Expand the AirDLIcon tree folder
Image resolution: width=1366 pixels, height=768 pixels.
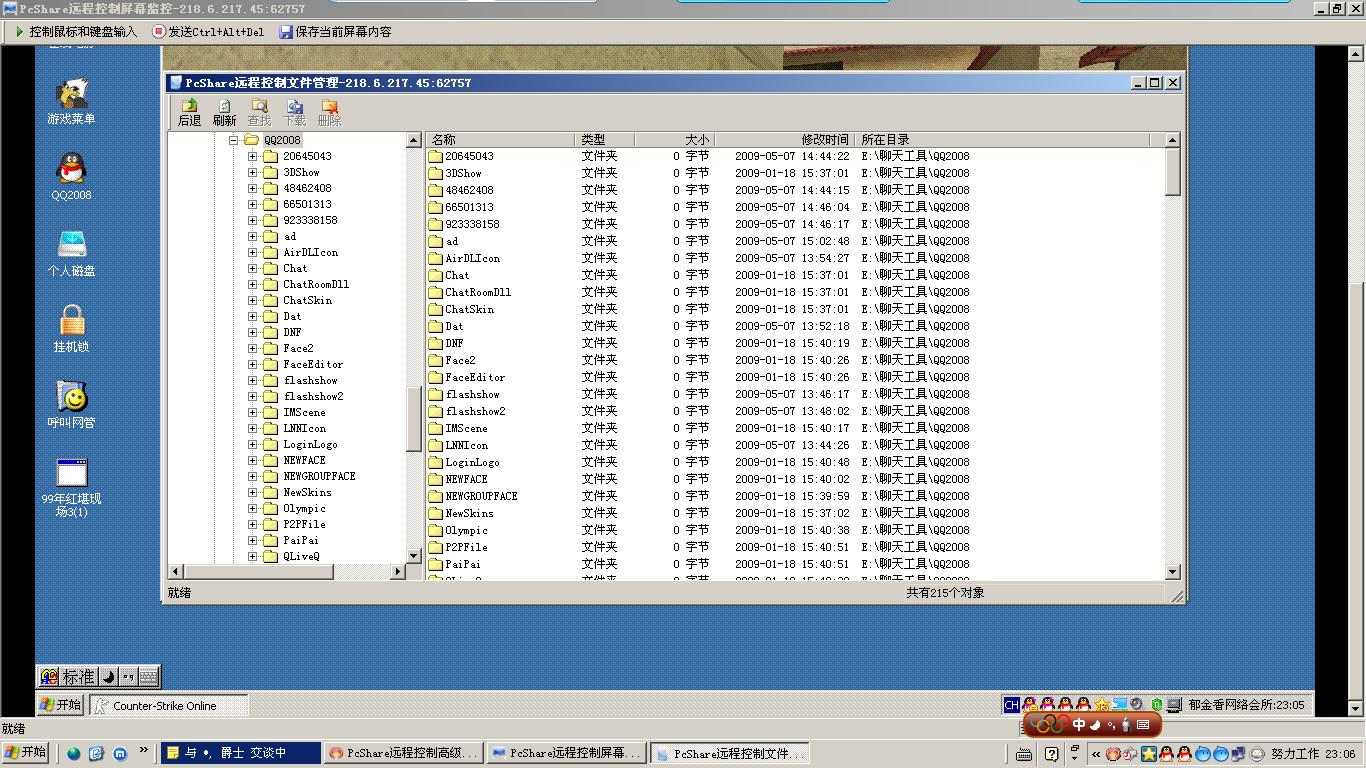pos(253,253)
